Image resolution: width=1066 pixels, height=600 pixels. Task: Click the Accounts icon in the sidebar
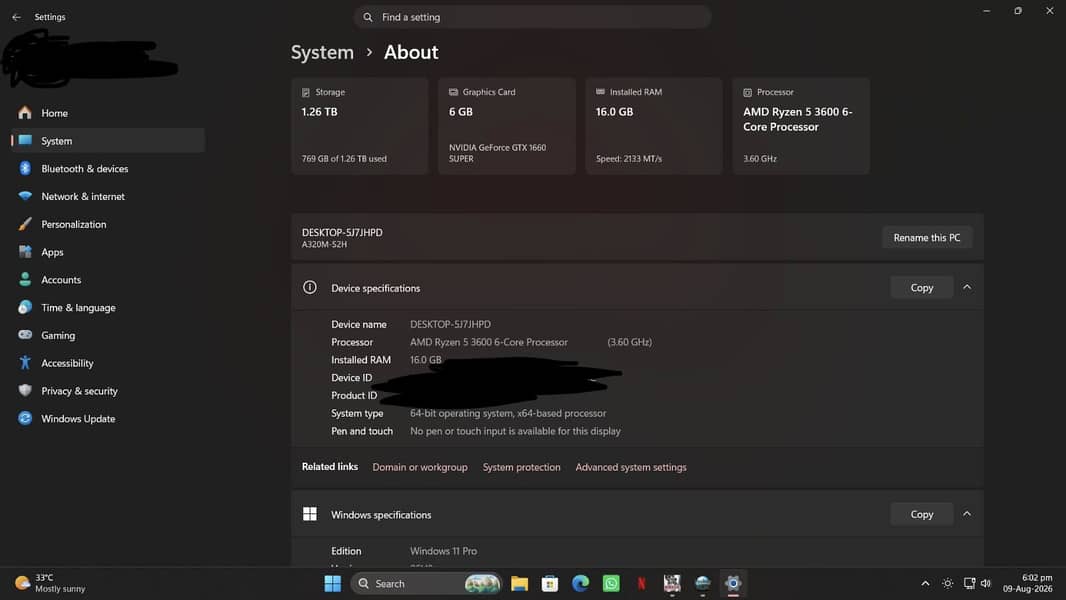point(25,279)
